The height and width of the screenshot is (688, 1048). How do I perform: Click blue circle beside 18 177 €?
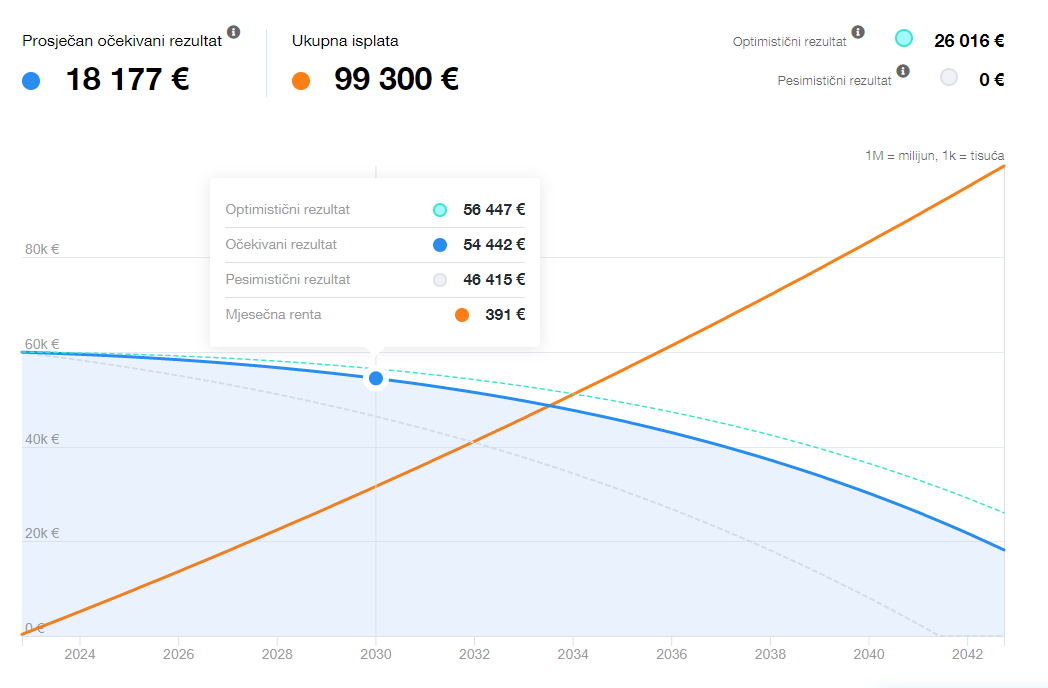31,82
